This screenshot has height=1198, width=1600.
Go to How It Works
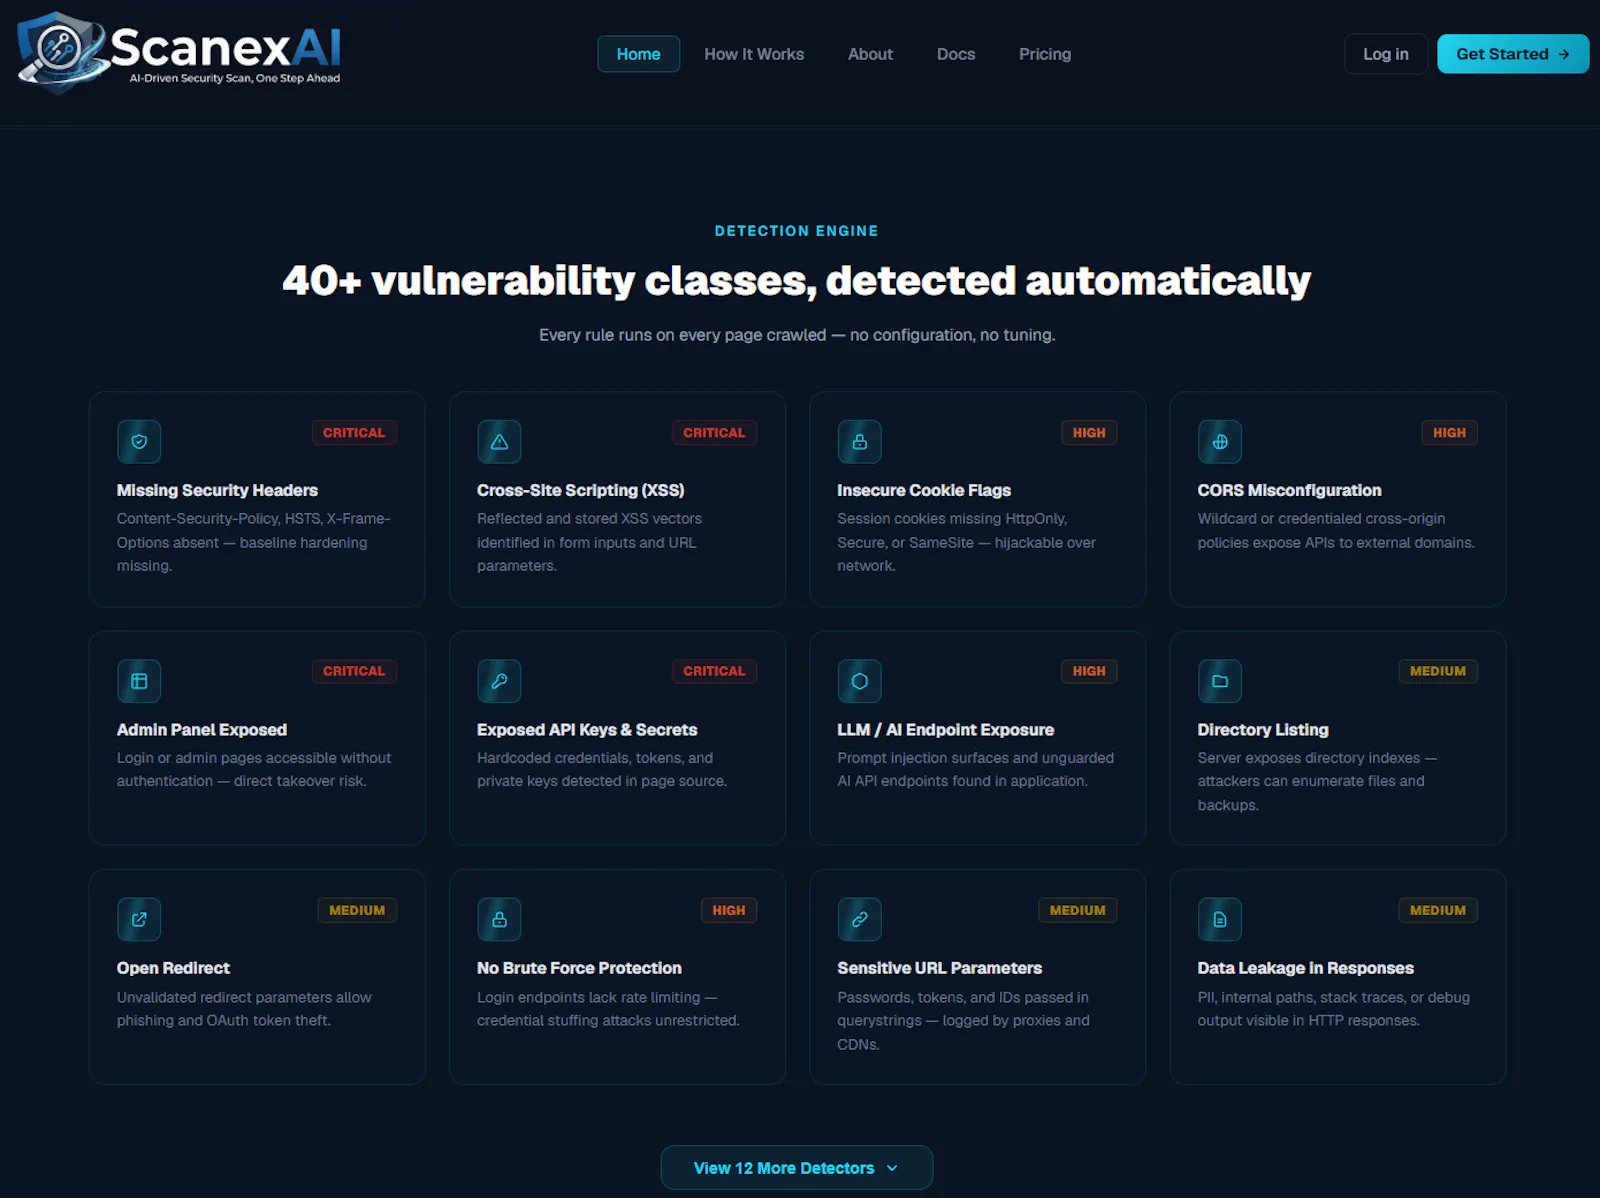tap(754, 54)
